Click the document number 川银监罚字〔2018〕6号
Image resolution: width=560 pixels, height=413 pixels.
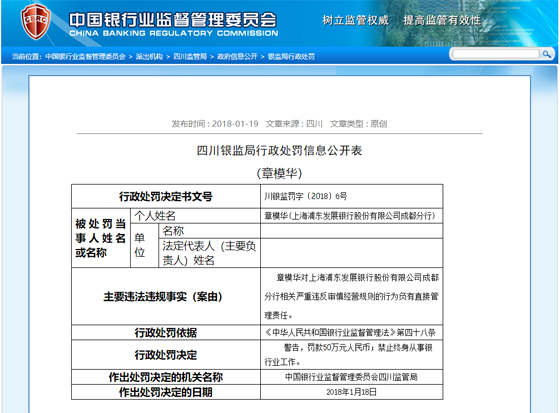(305, 196)
